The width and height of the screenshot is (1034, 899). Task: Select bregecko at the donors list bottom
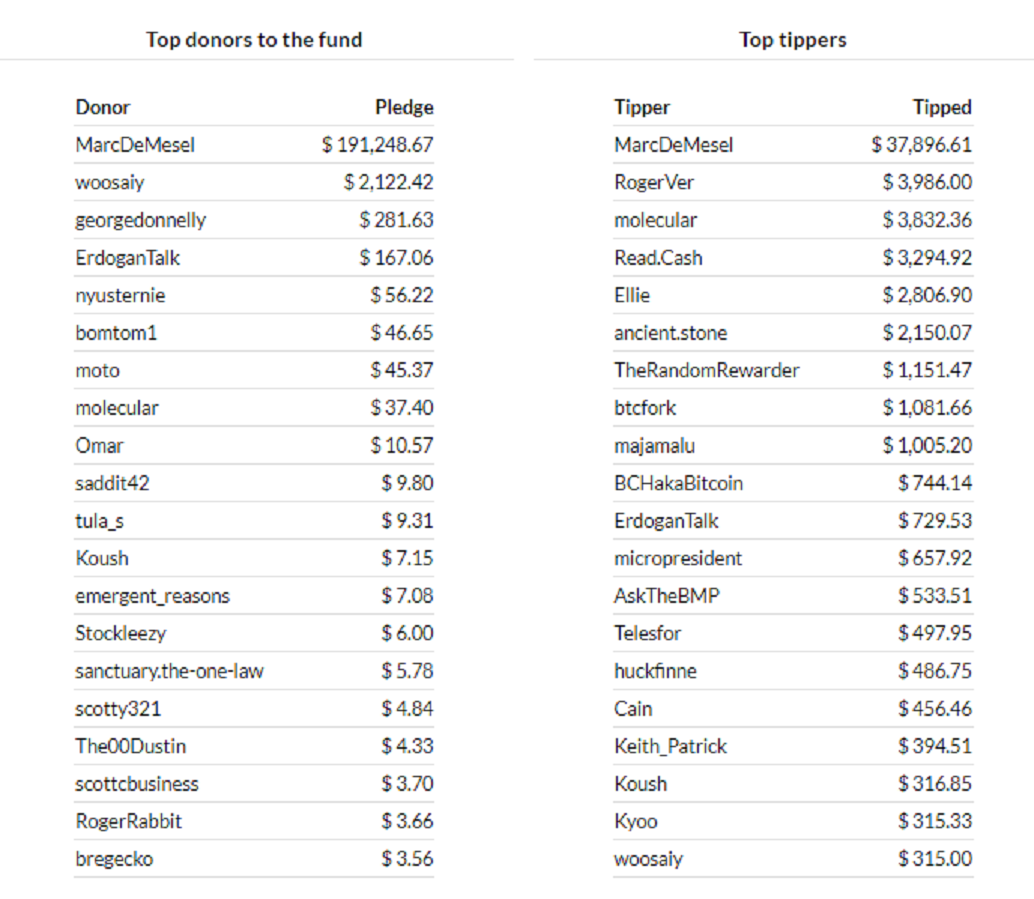tap(114, 859)
